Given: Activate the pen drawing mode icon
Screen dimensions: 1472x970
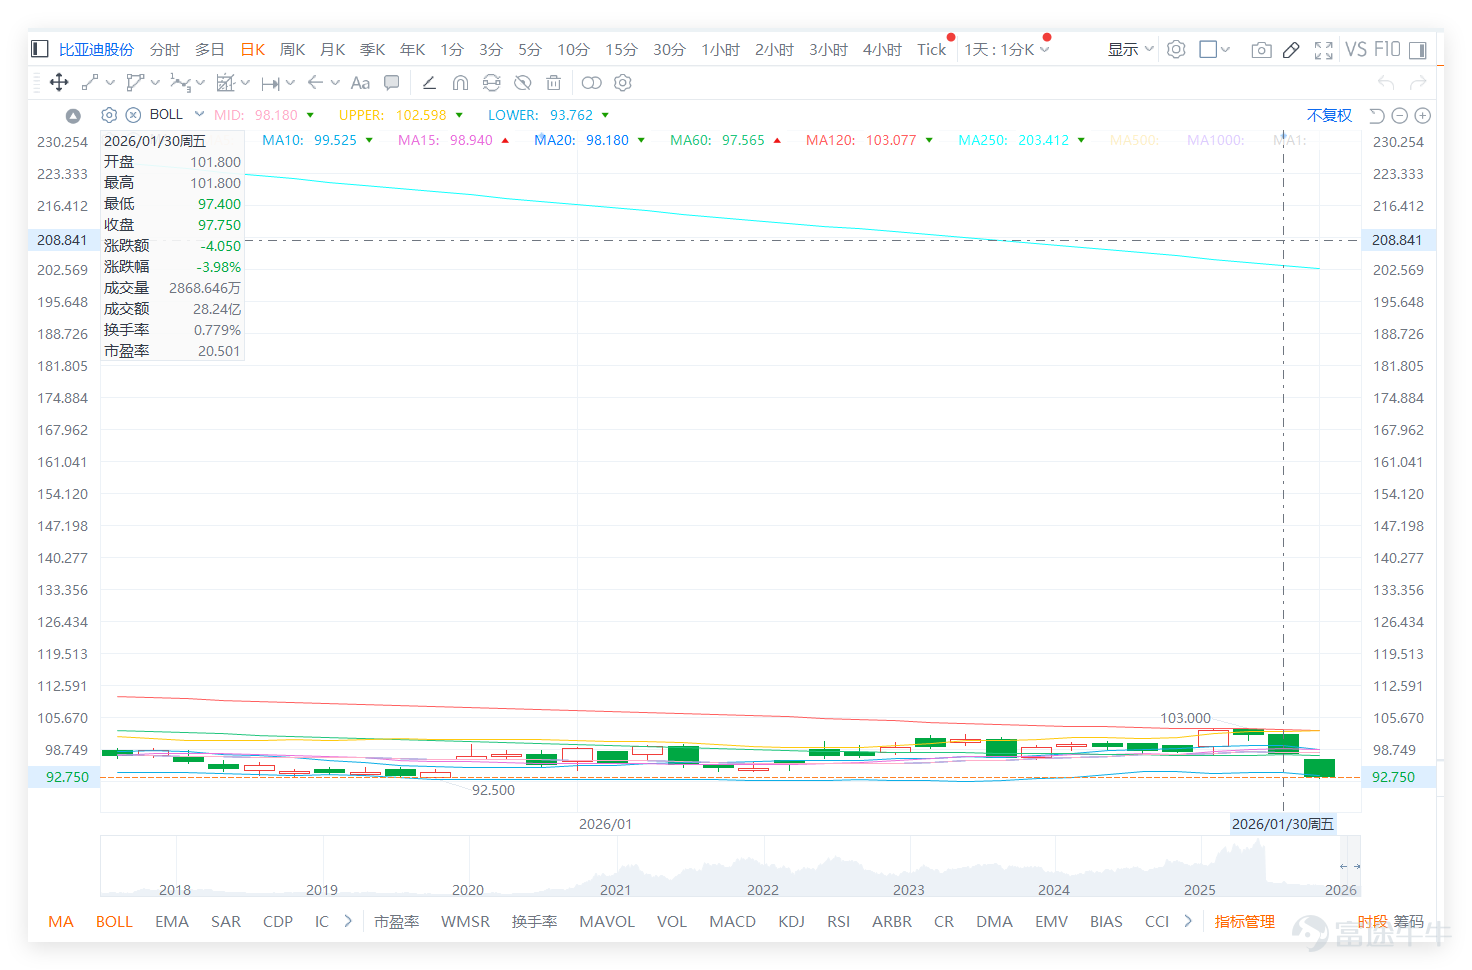Looking at the screenshot, I should tap(1291, 50).
